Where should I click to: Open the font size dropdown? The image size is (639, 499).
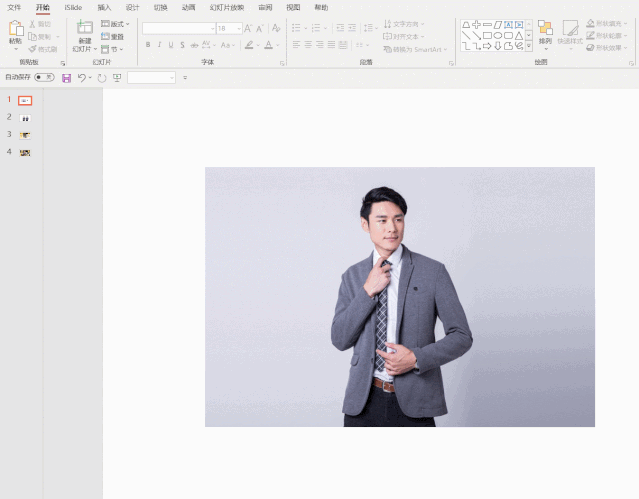click(239, 29)
